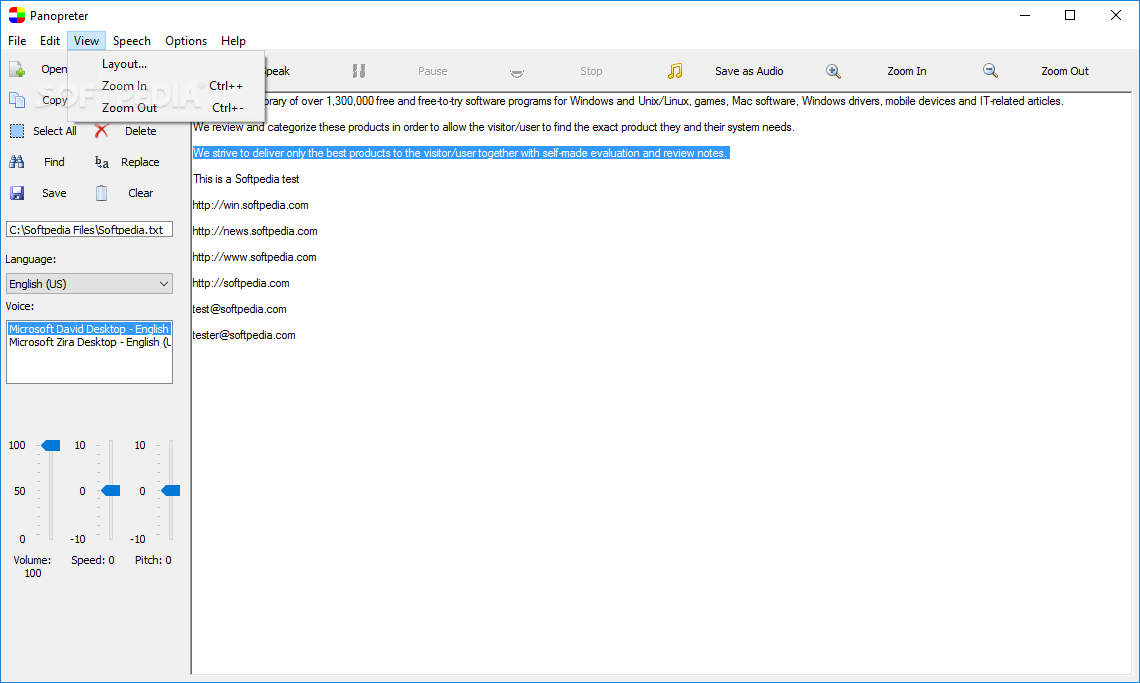The image size is (1140, 683).
Task: Click the text http://news.softpedia.com
Action: click(x=255, y=231)
